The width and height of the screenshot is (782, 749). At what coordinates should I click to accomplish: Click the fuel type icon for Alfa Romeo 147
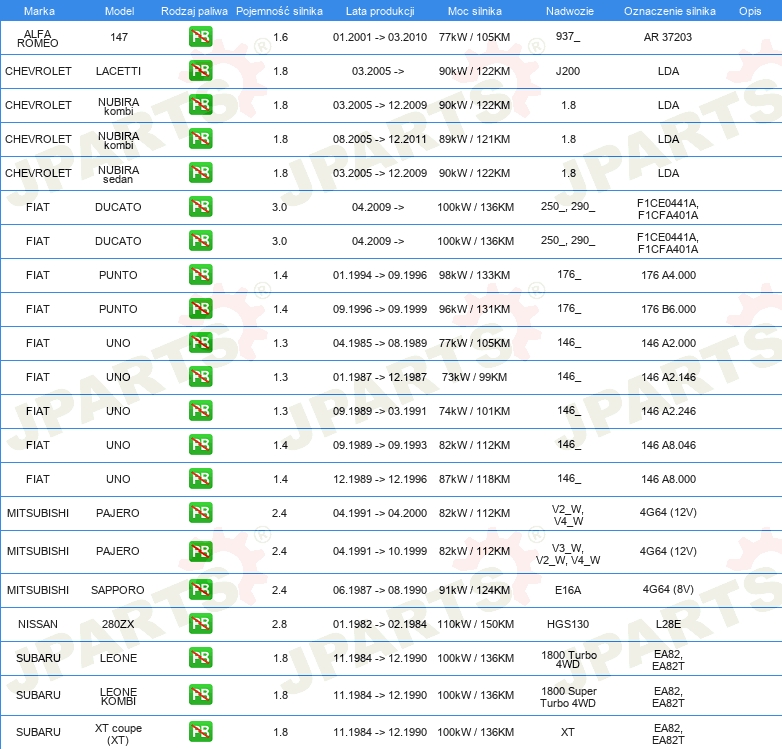(x=200, y=37)
